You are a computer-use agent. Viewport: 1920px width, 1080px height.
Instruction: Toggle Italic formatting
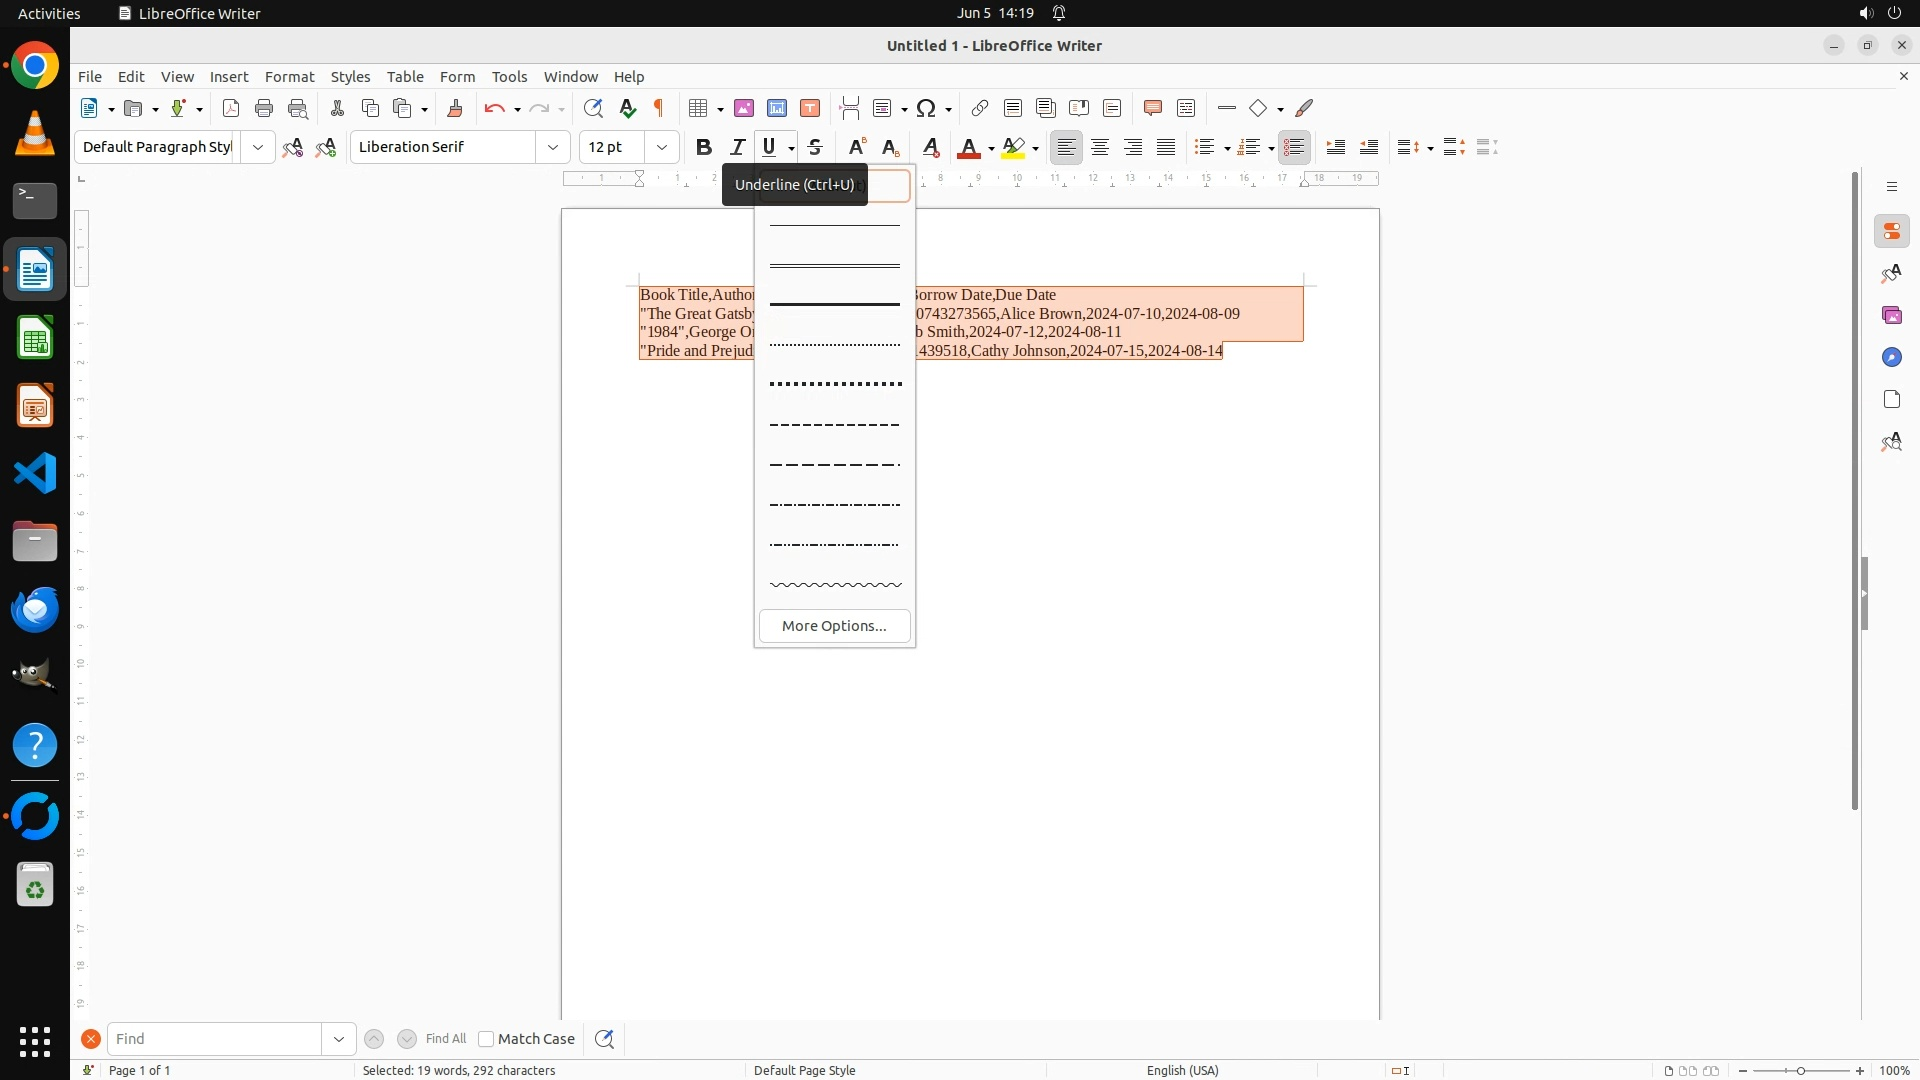click(x=737, y=147)
